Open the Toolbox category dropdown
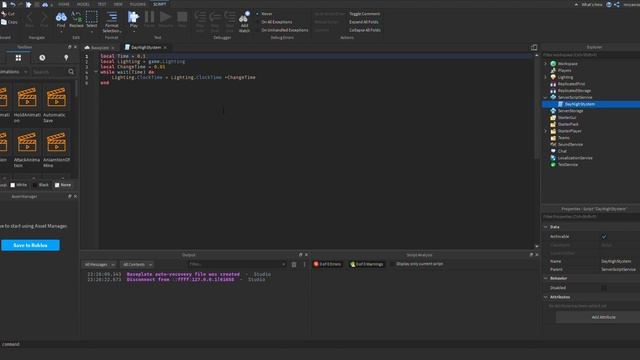This screenshot has width=640, height=360. 14,72
